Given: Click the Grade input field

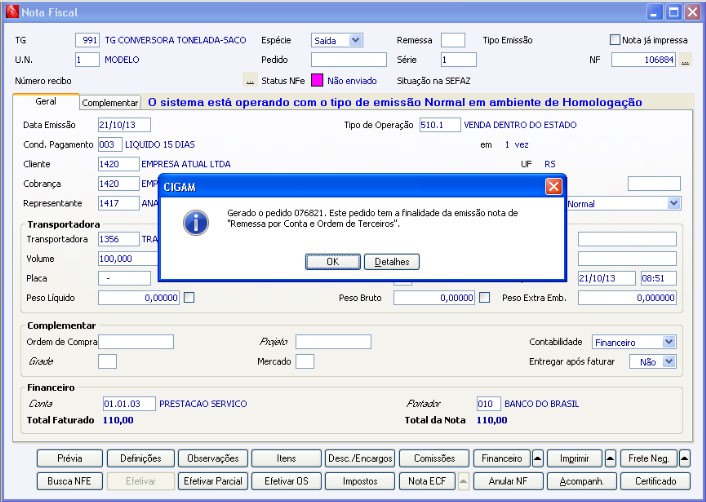Looking at the screenshot, I should (108, 362).
